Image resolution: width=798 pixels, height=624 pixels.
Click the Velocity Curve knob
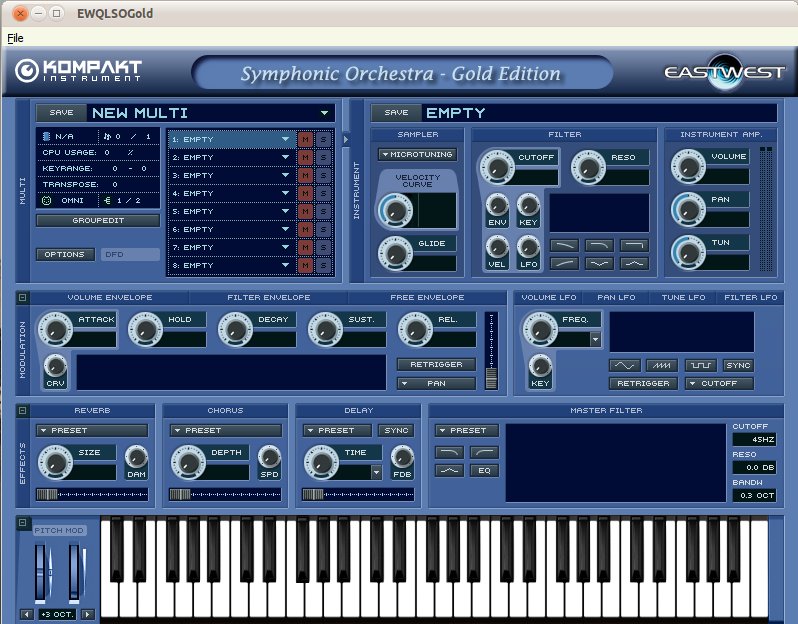tap(395, 210)
